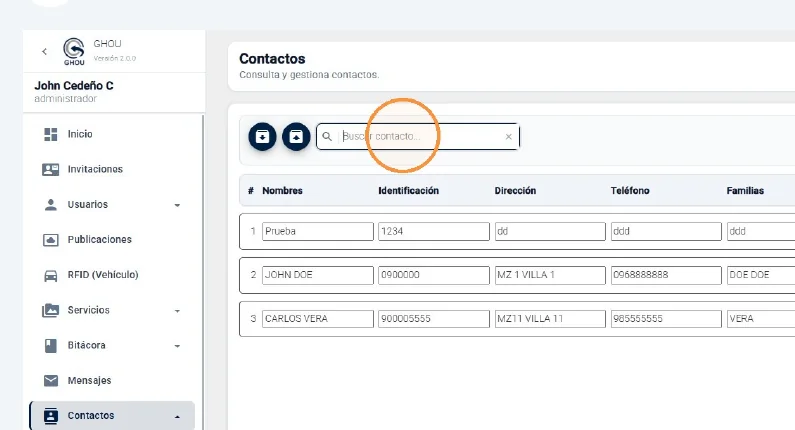Edit phone field 985555555
Image resolution: width=795 pixels, height=430 pixels.
[x=666, y=319]
